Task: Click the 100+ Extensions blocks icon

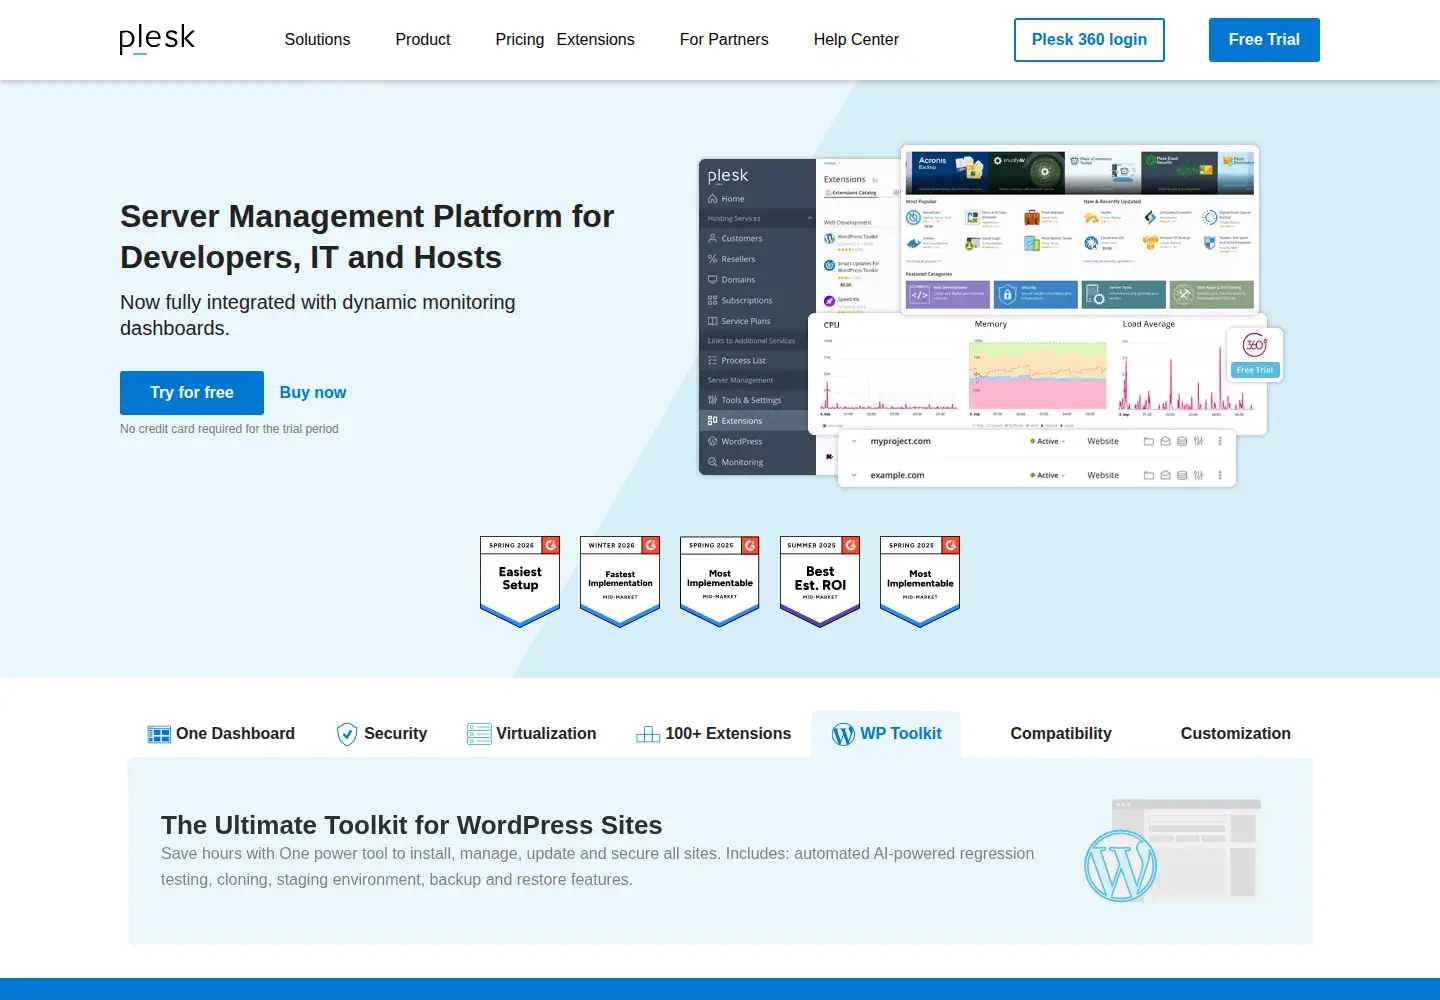Action: pos(648,734)
